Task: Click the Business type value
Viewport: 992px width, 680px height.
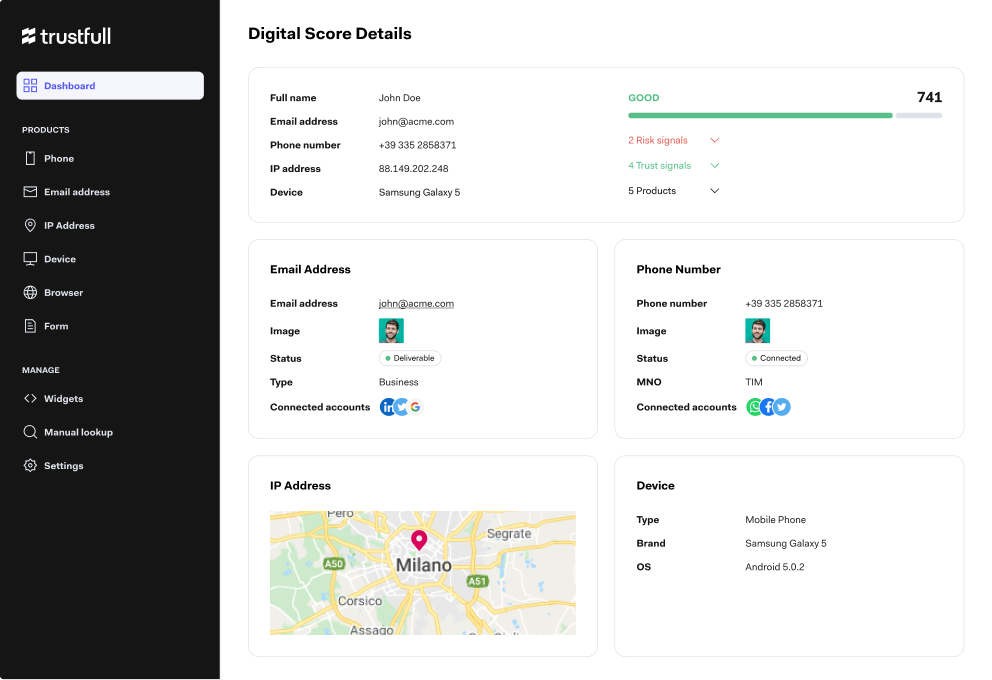Action: click(399, 382)
